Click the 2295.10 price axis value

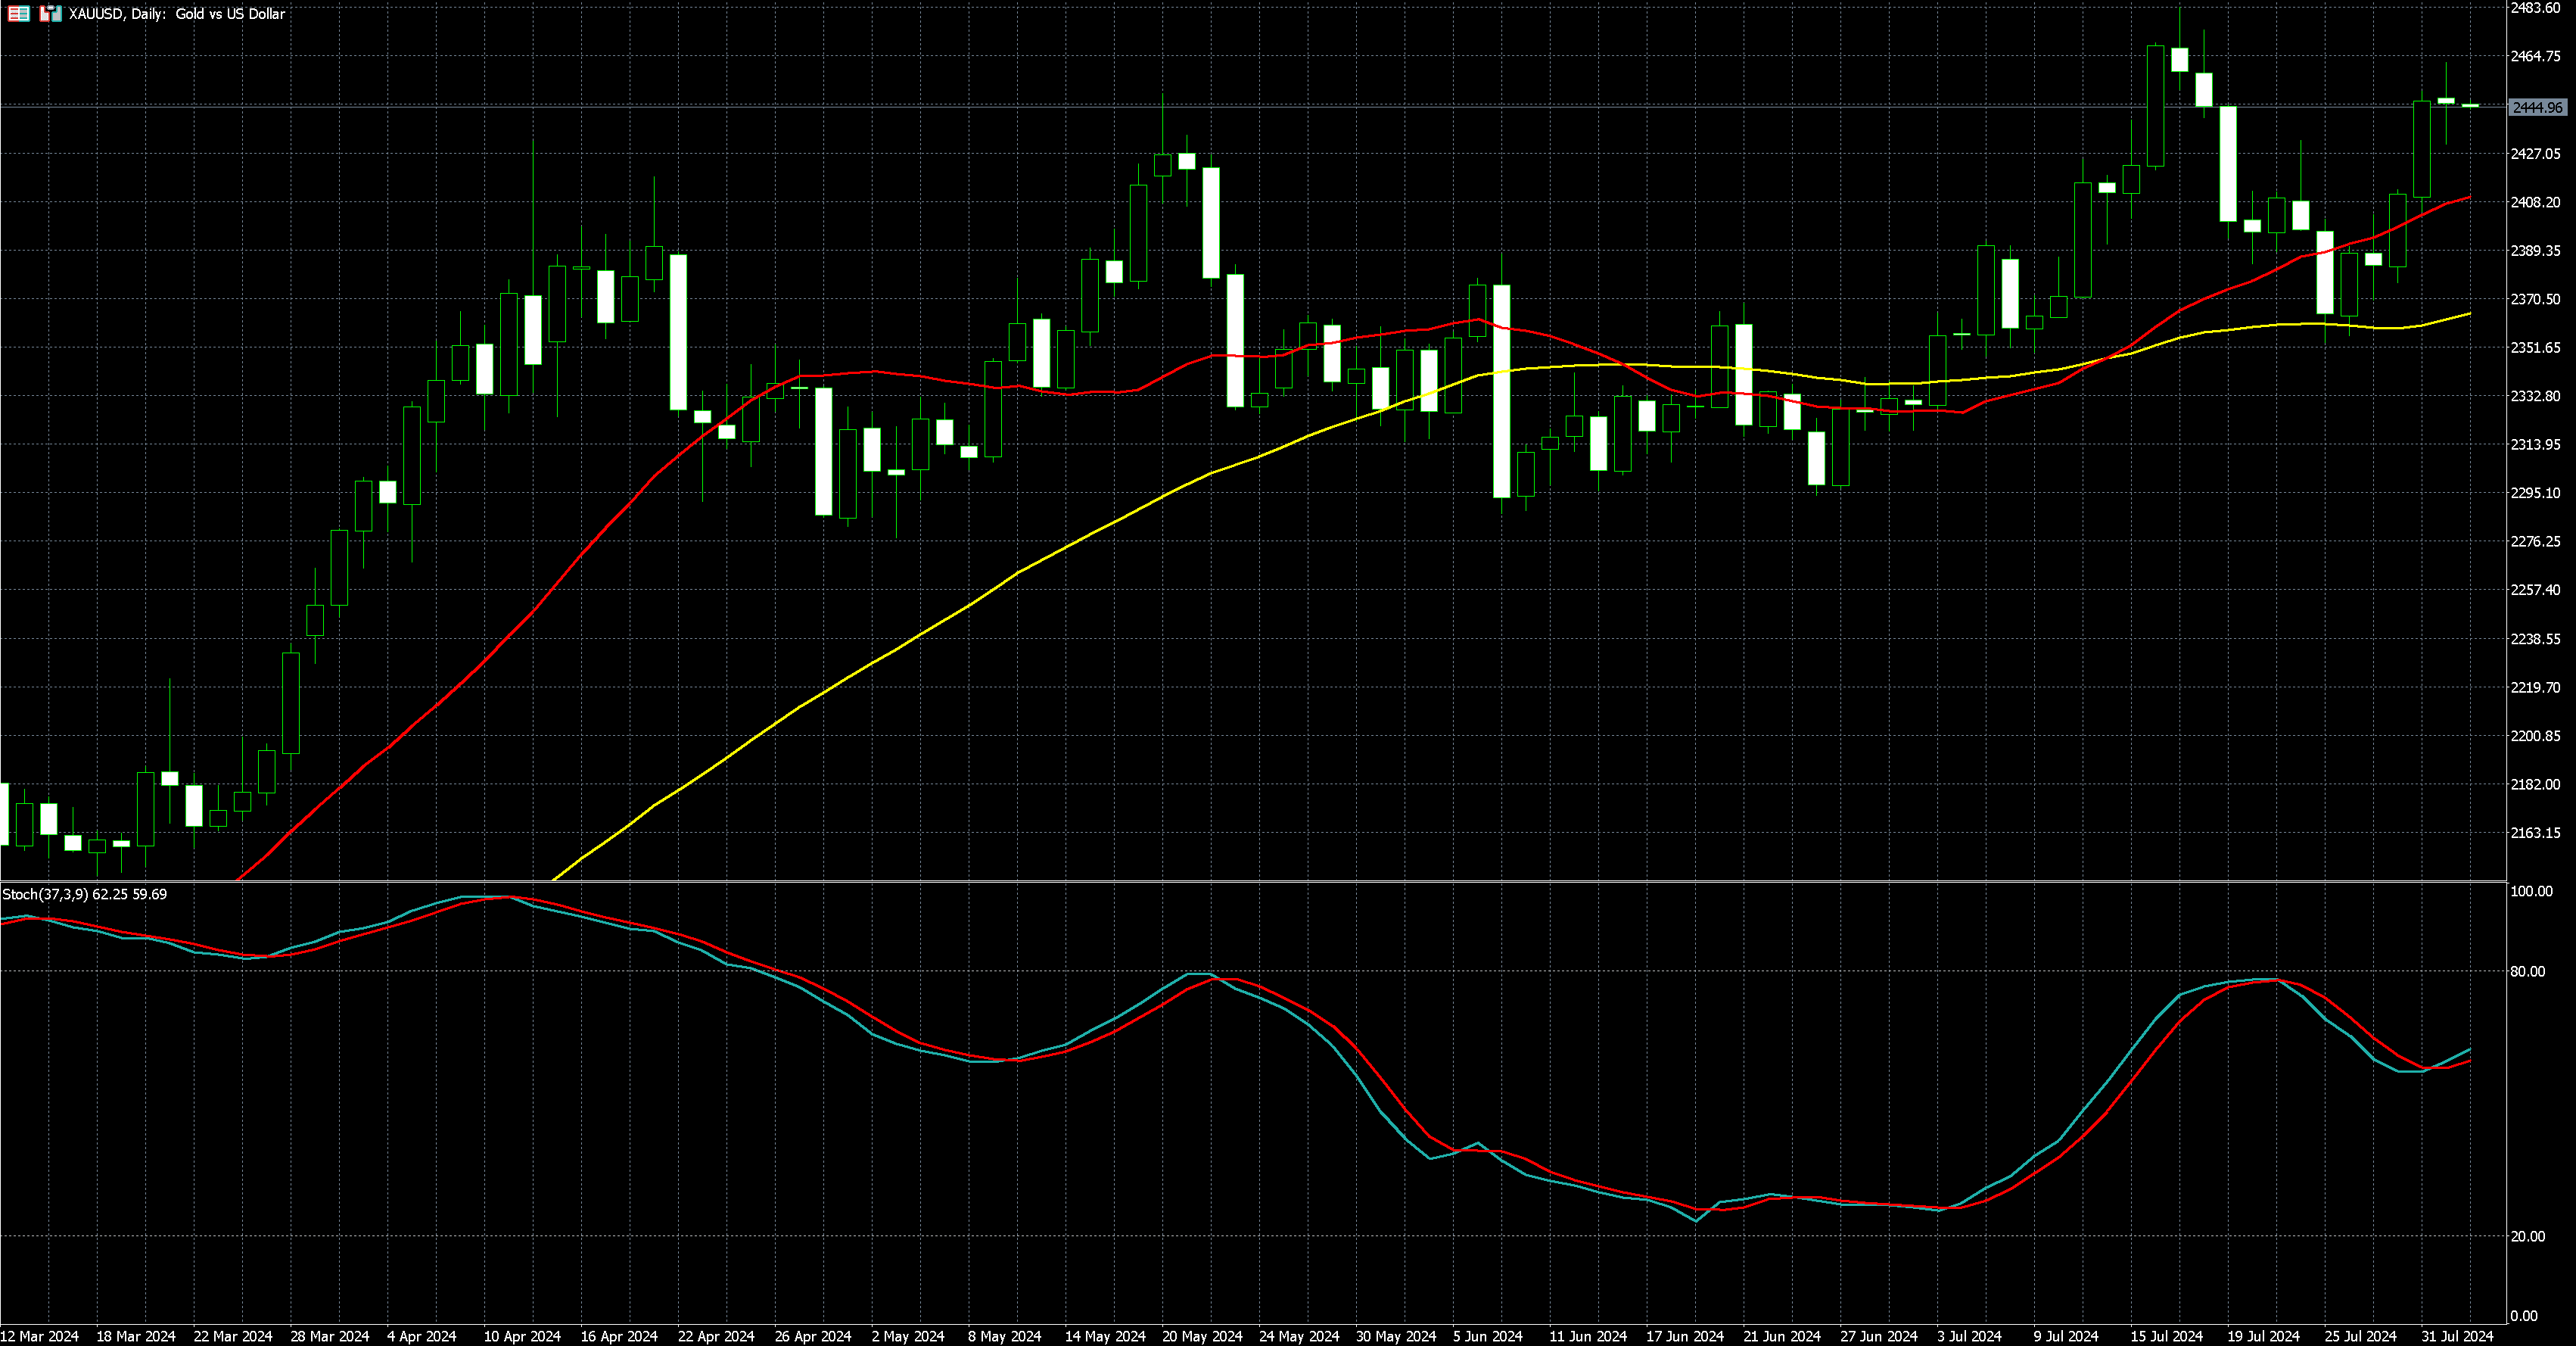(x=2535, y=493)
